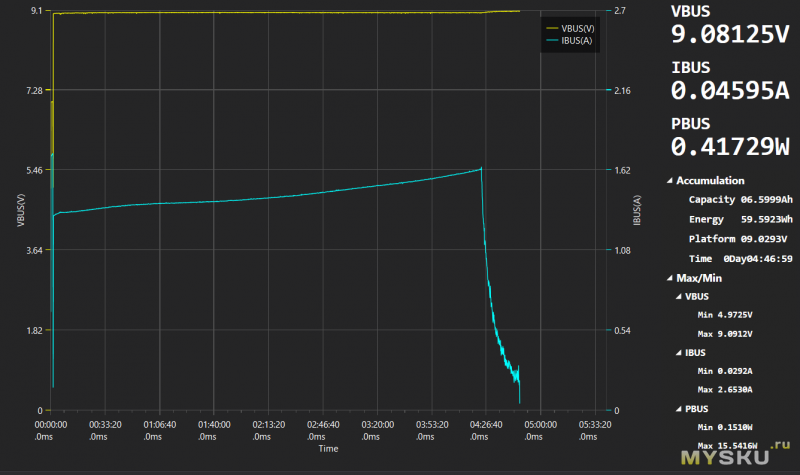This screenshot has width=800, height=475.
Task: Click the IBUS Max 2.6530A row
Action: (725, 389)
